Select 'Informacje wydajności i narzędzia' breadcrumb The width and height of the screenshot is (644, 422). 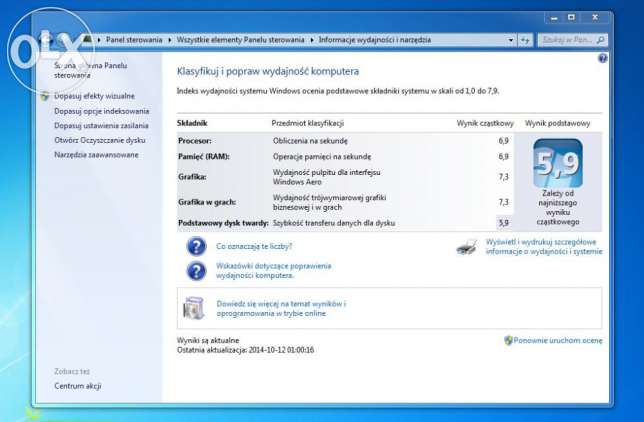[x=375, y=40]
